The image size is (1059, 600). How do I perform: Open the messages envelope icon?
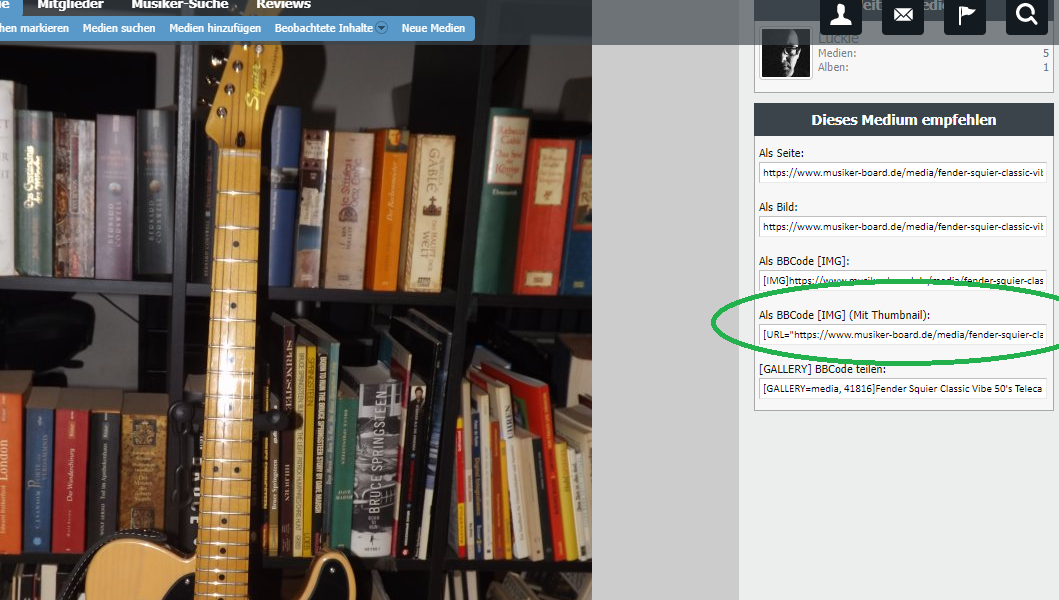(903, 15)
